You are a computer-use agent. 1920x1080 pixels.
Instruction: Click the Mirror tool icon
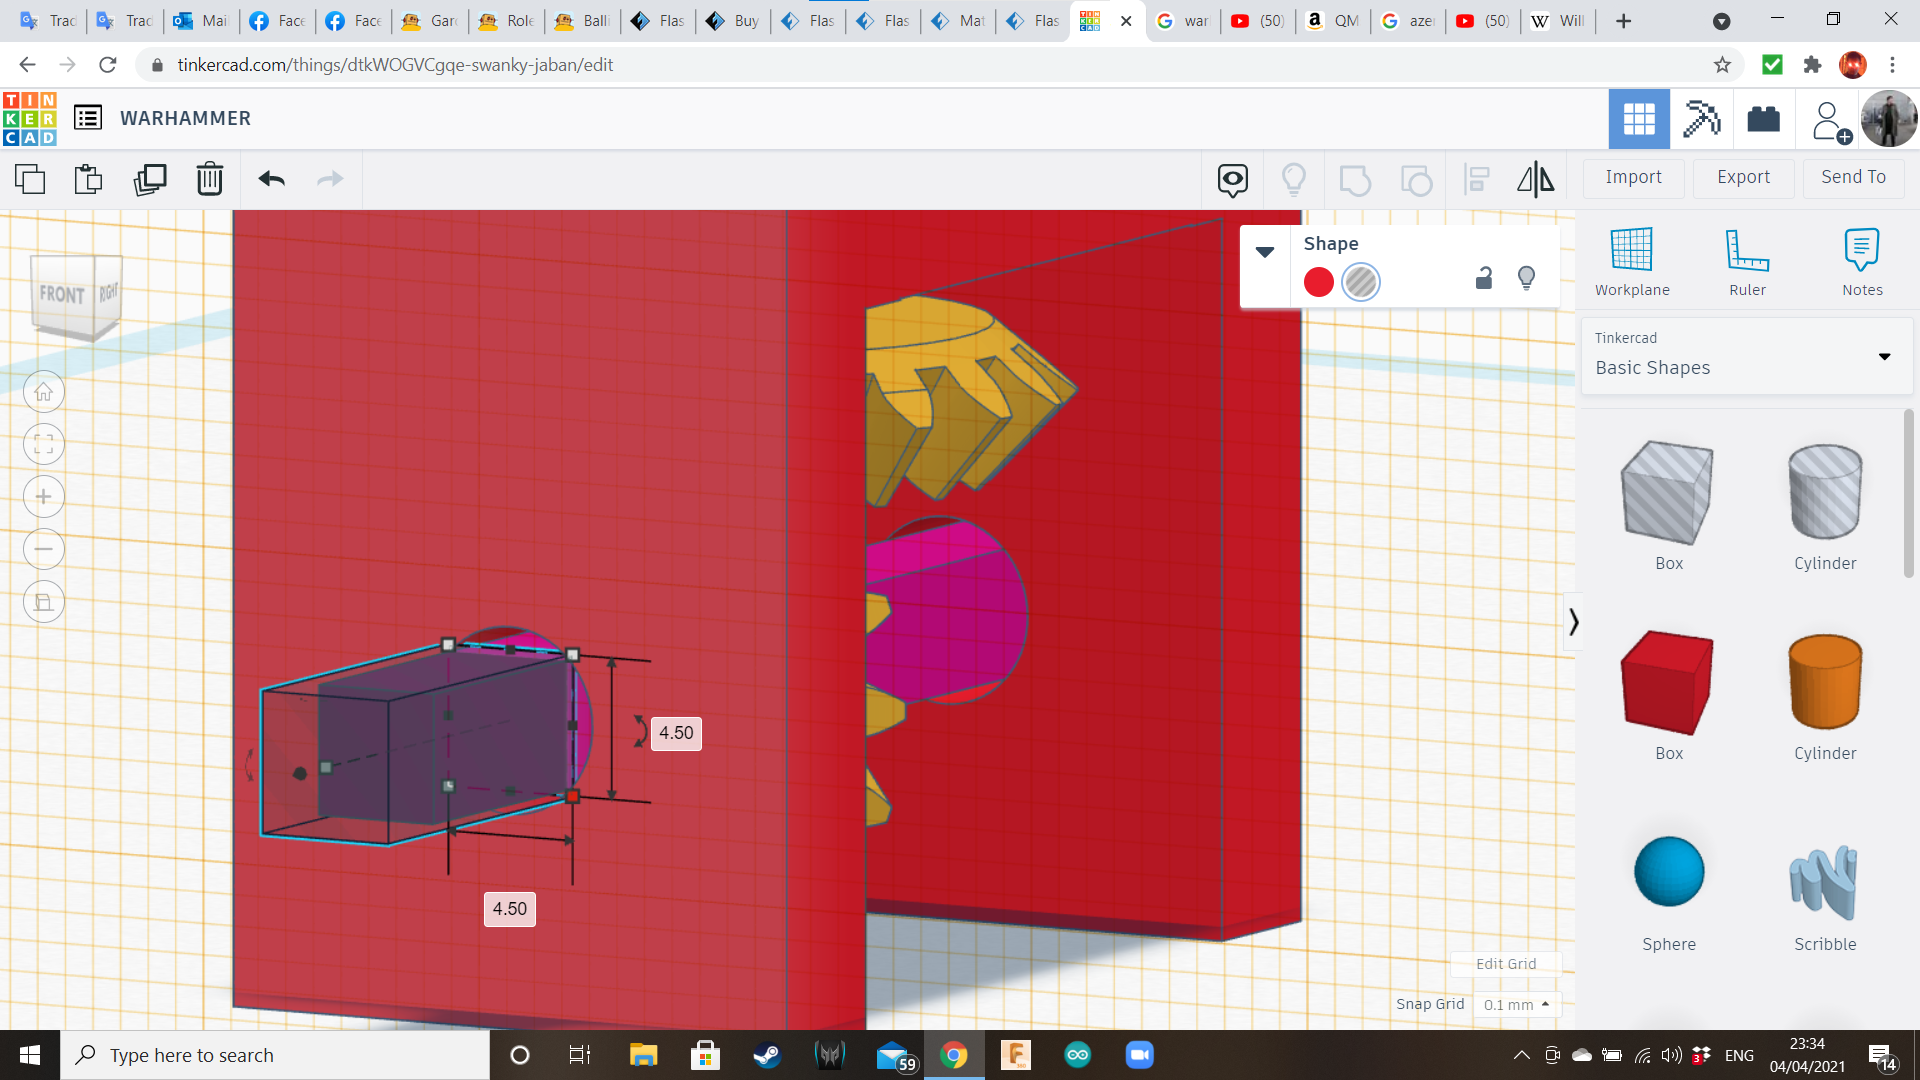click(x=1535, y=179)
